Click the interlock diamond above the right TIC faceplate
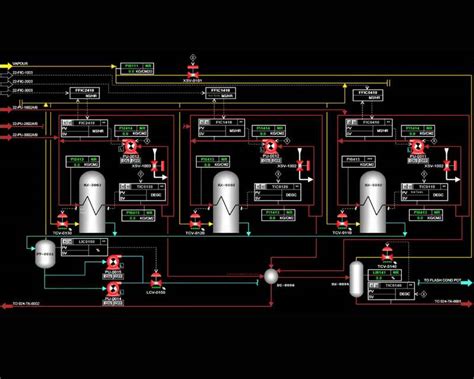474x379 pixels. 424,174
